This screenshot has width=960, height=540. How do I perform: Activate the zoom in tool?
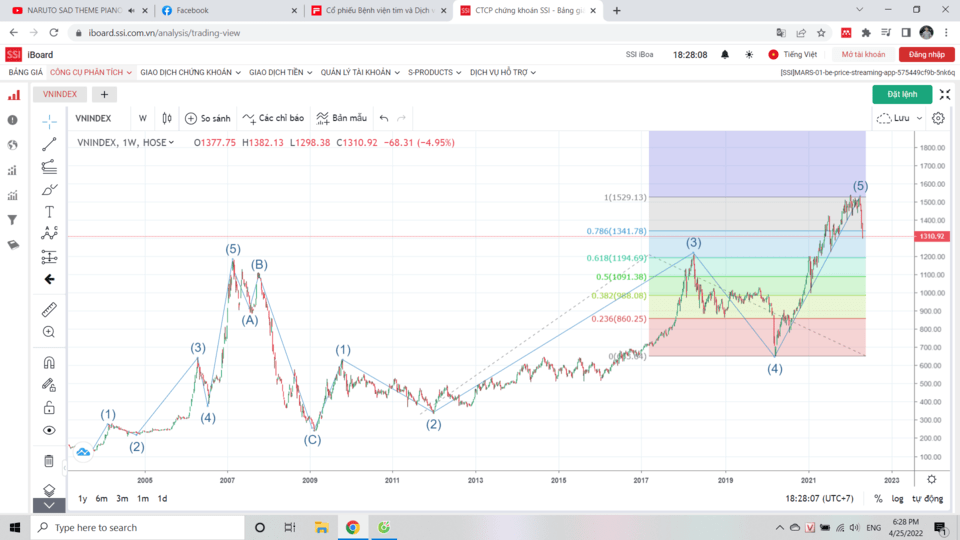coord(49,332)
